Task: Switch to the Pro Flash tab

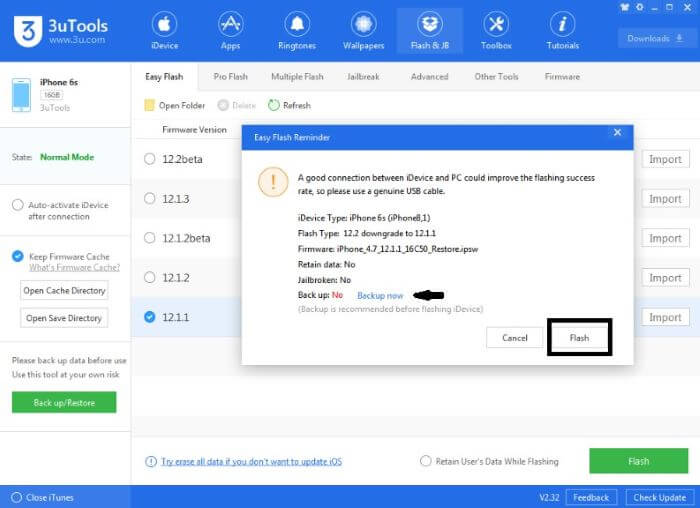Action: point(232,77)
